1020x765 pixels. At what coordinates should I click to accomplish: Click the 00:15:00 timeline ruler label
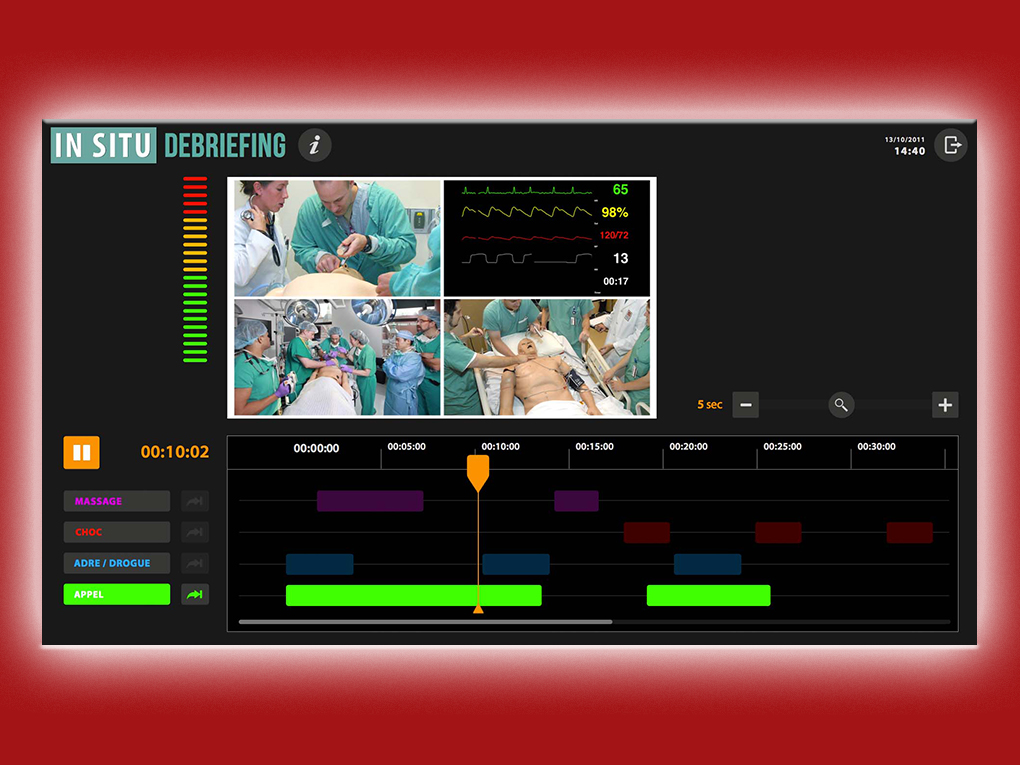click(595, 446)
